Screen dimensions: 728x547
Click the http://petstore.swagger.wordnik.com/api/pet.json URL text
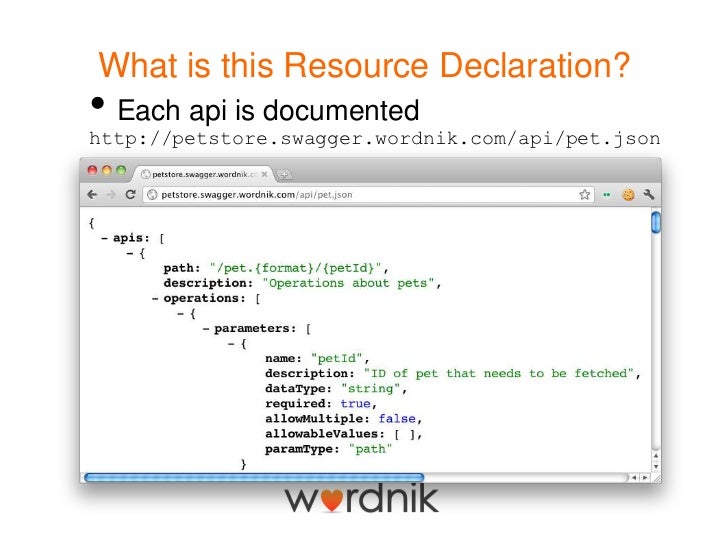pos(375,139)
